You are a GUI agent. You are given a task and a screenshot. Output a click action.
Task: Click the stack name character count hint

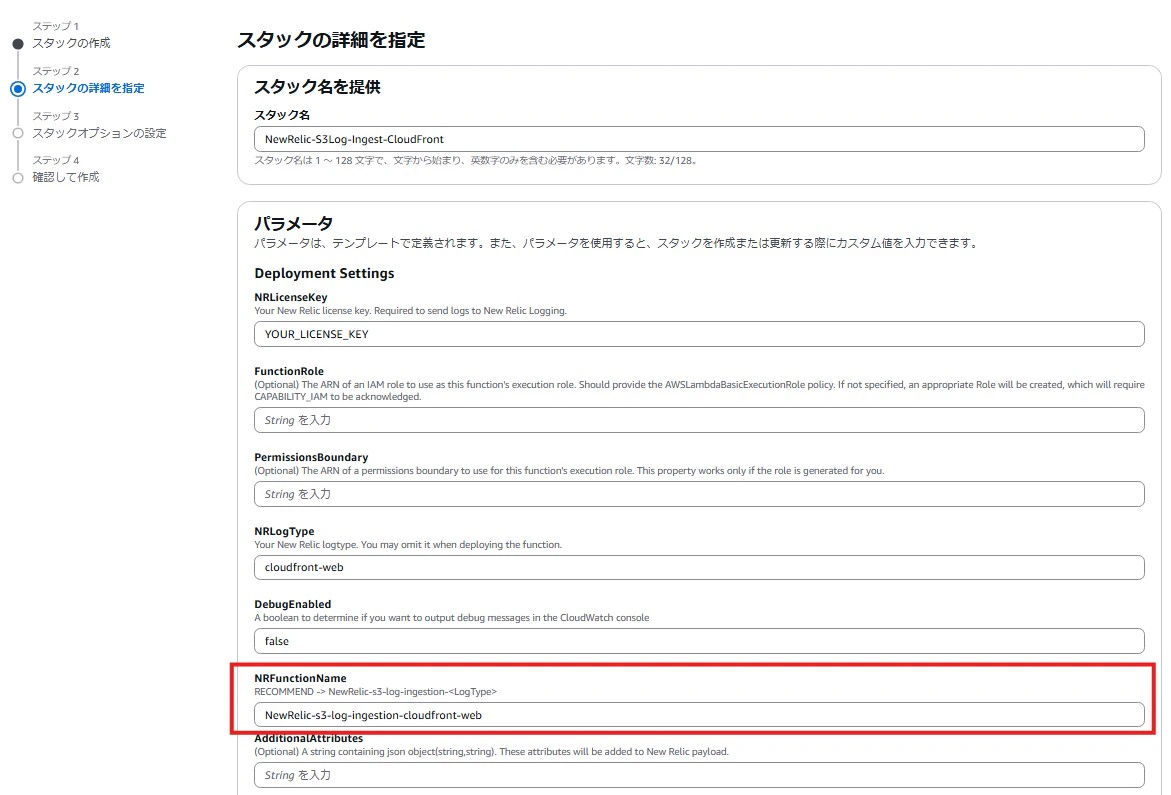(475, 160)
